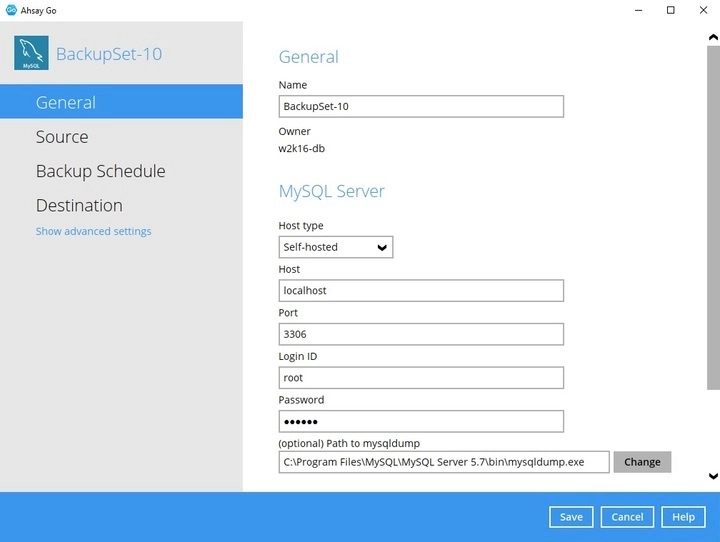Click the Password input field

pos(421,422)
